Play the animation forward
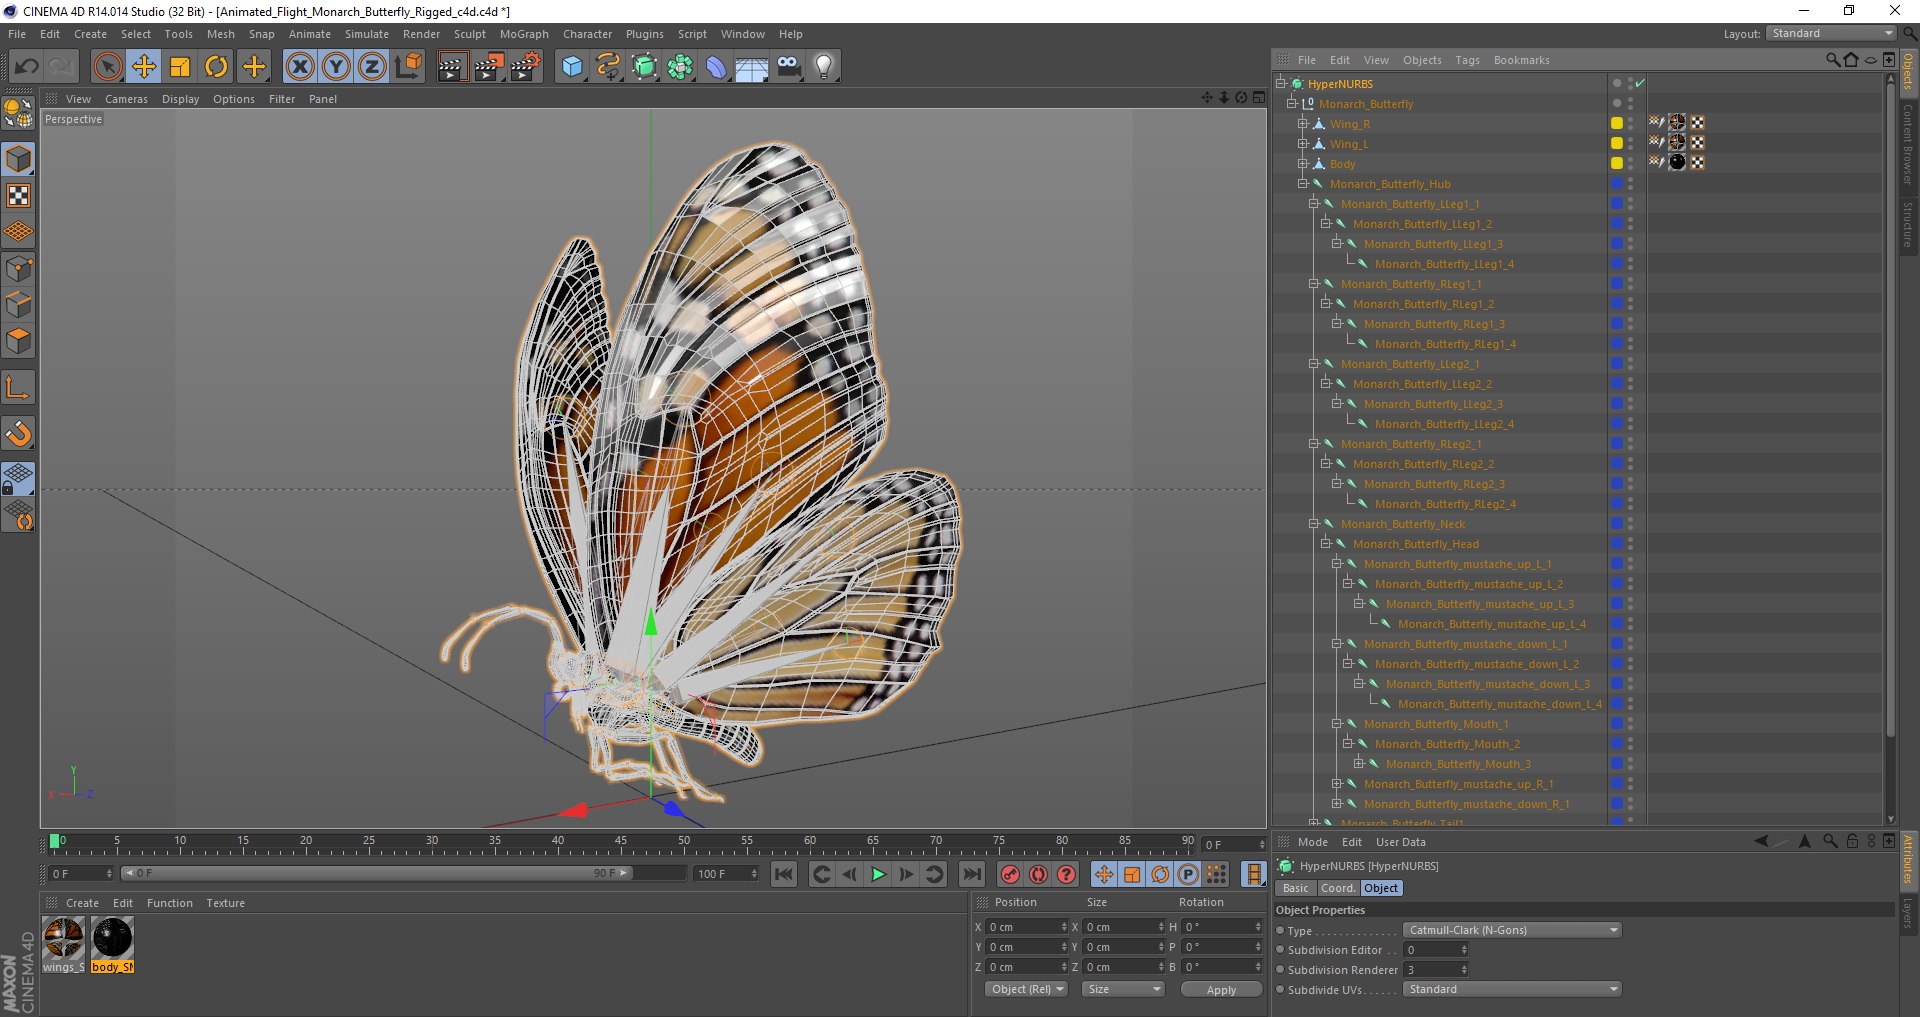Viewport: 1920px width, 1017px height. click(x=878, y=874)
